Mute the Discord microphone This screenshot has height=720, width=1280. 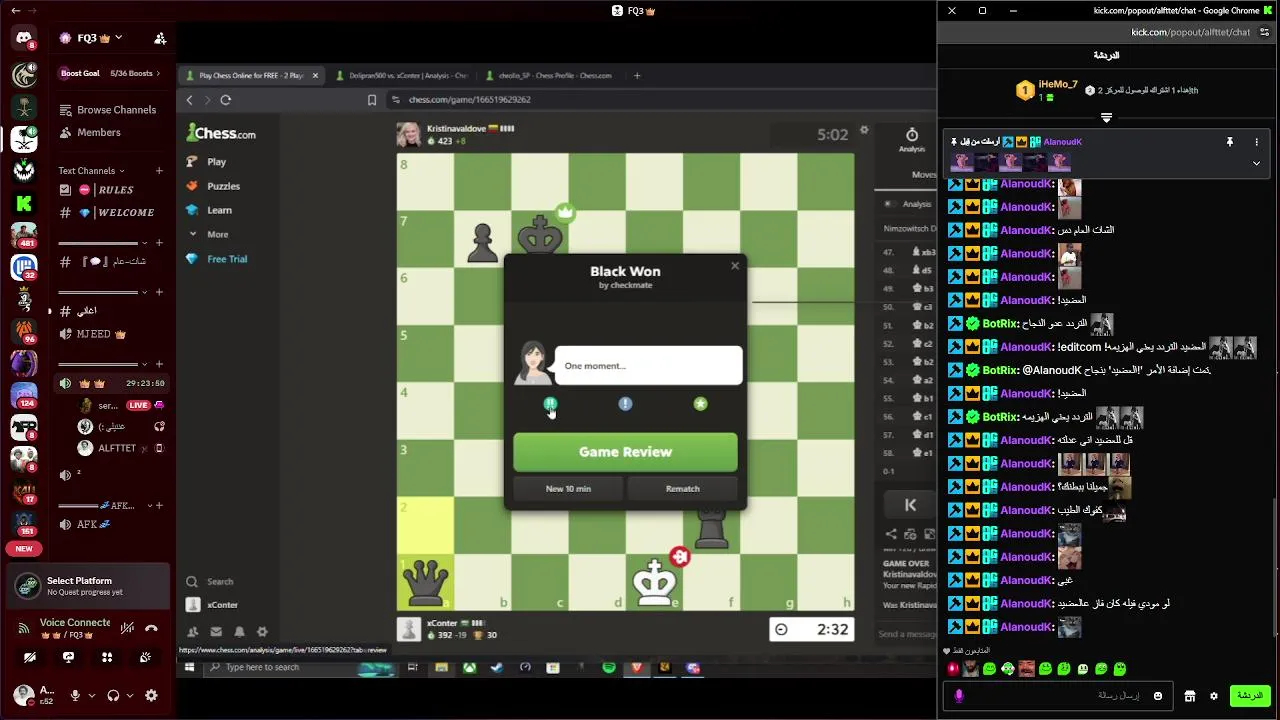click(74, 695)
